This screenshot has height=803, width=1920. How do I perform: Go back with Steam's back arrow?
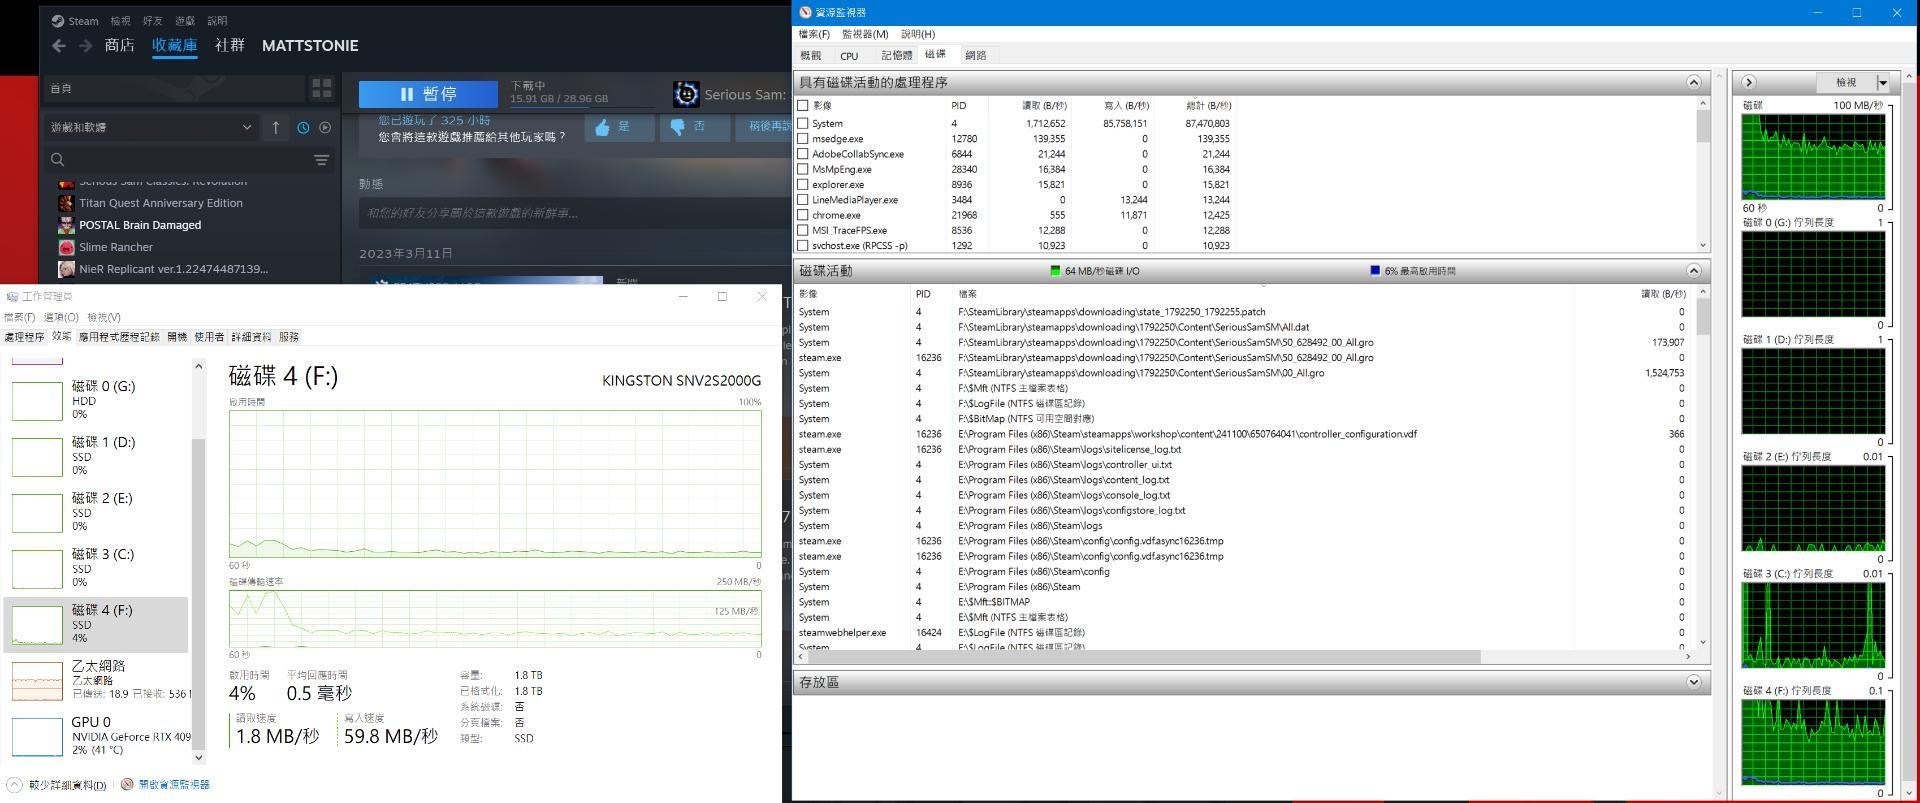tap(59, 46)
